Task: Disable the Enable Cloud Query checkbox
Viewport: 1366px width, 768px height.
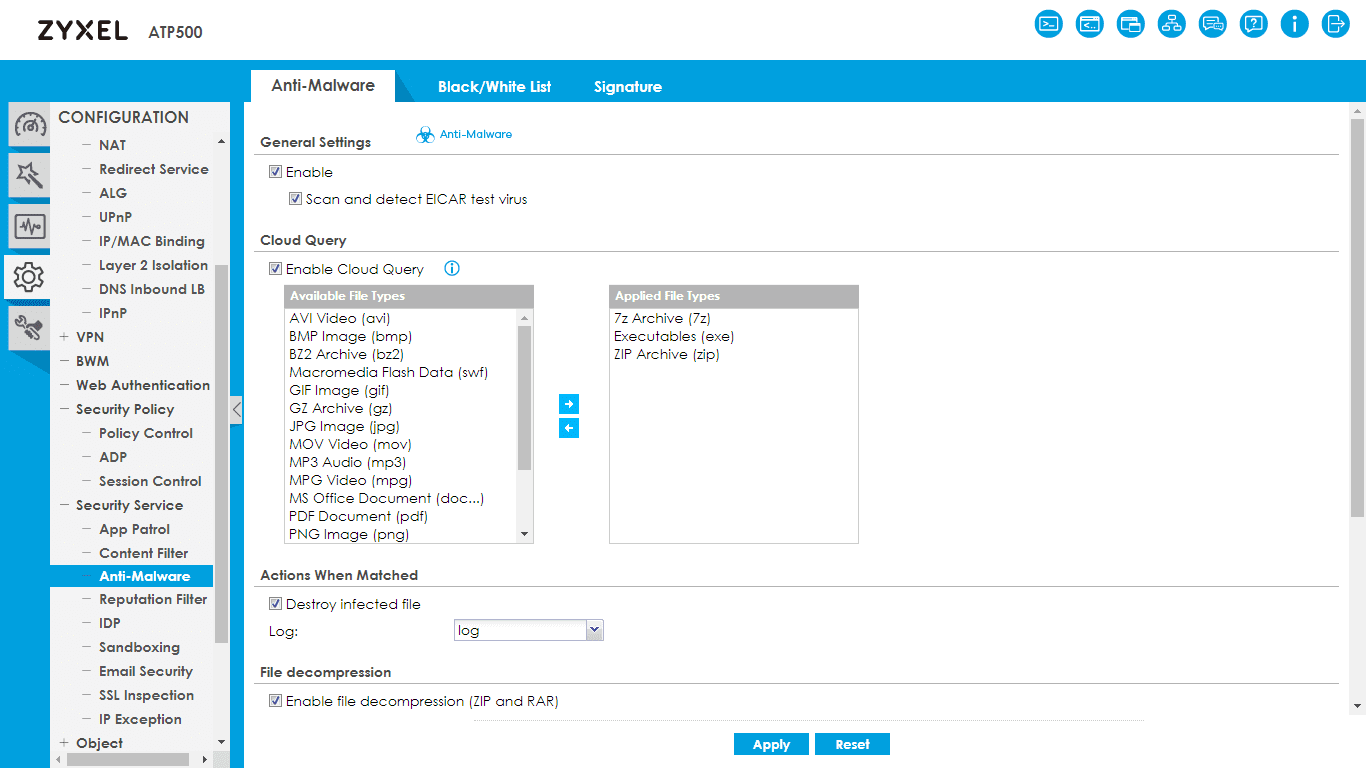Action: [x=275, y=269]
